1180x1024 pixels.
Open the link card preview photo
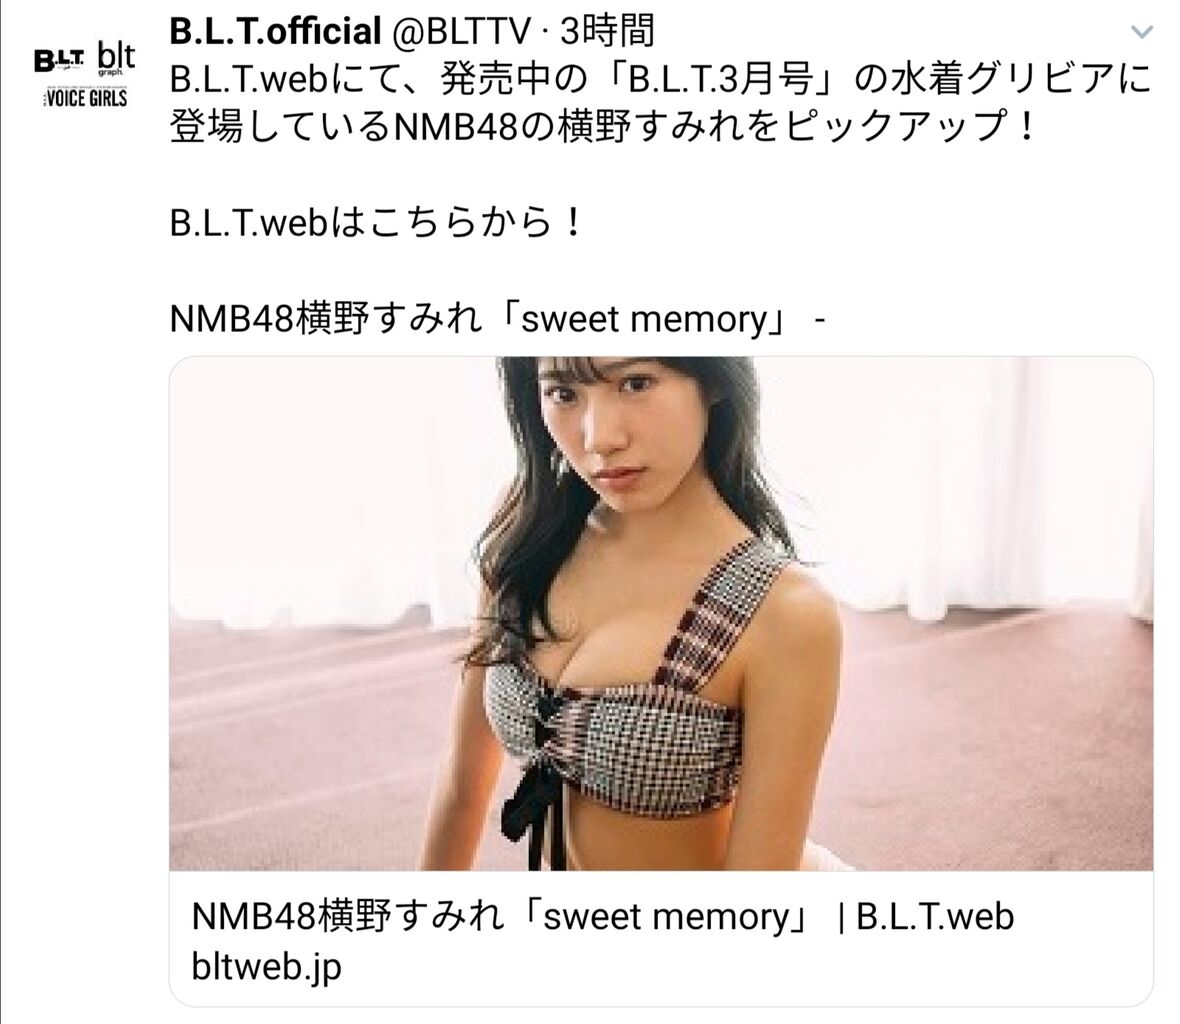pyautogui.click(x=661, y=613)
